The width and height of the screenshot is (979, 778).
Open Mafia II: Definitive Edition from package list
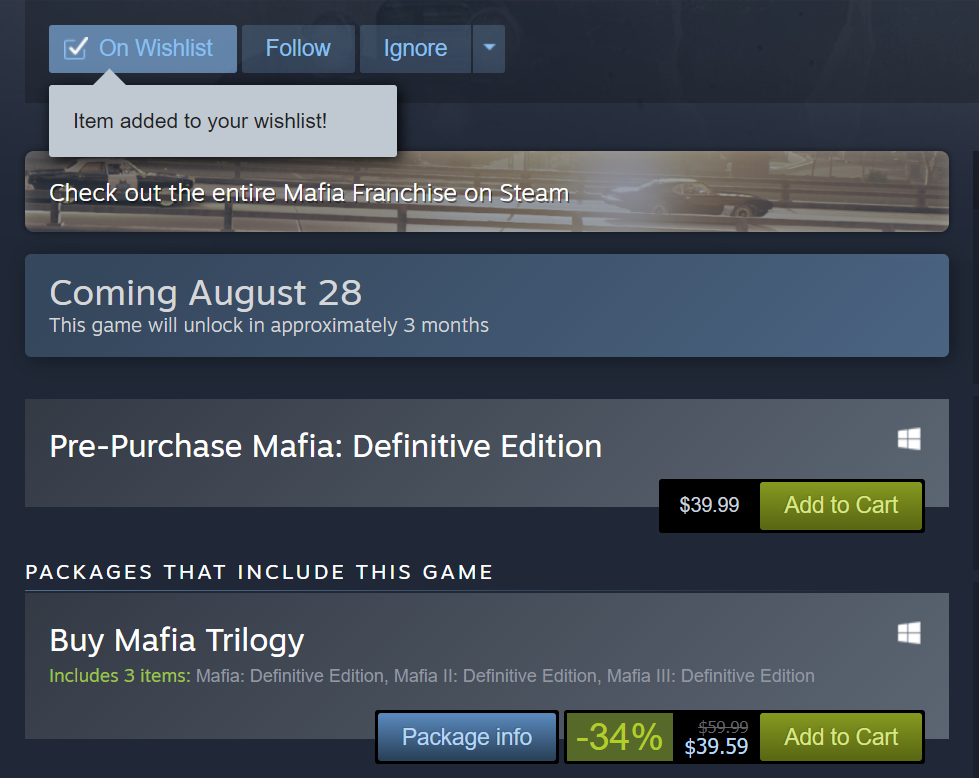pos(495,676)
